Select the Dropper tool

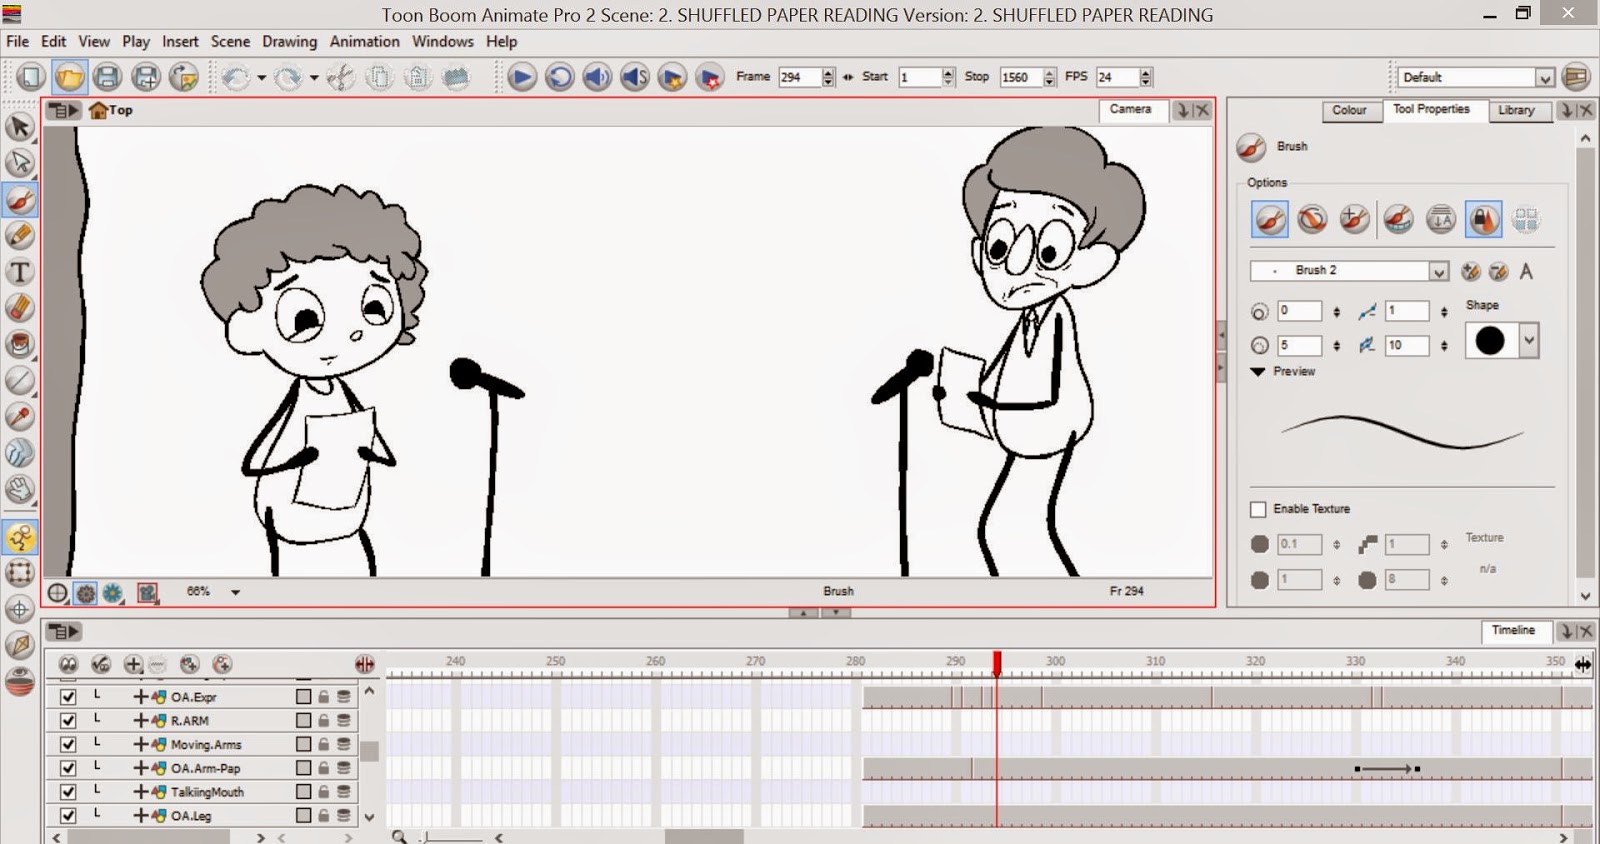[20, 416]
